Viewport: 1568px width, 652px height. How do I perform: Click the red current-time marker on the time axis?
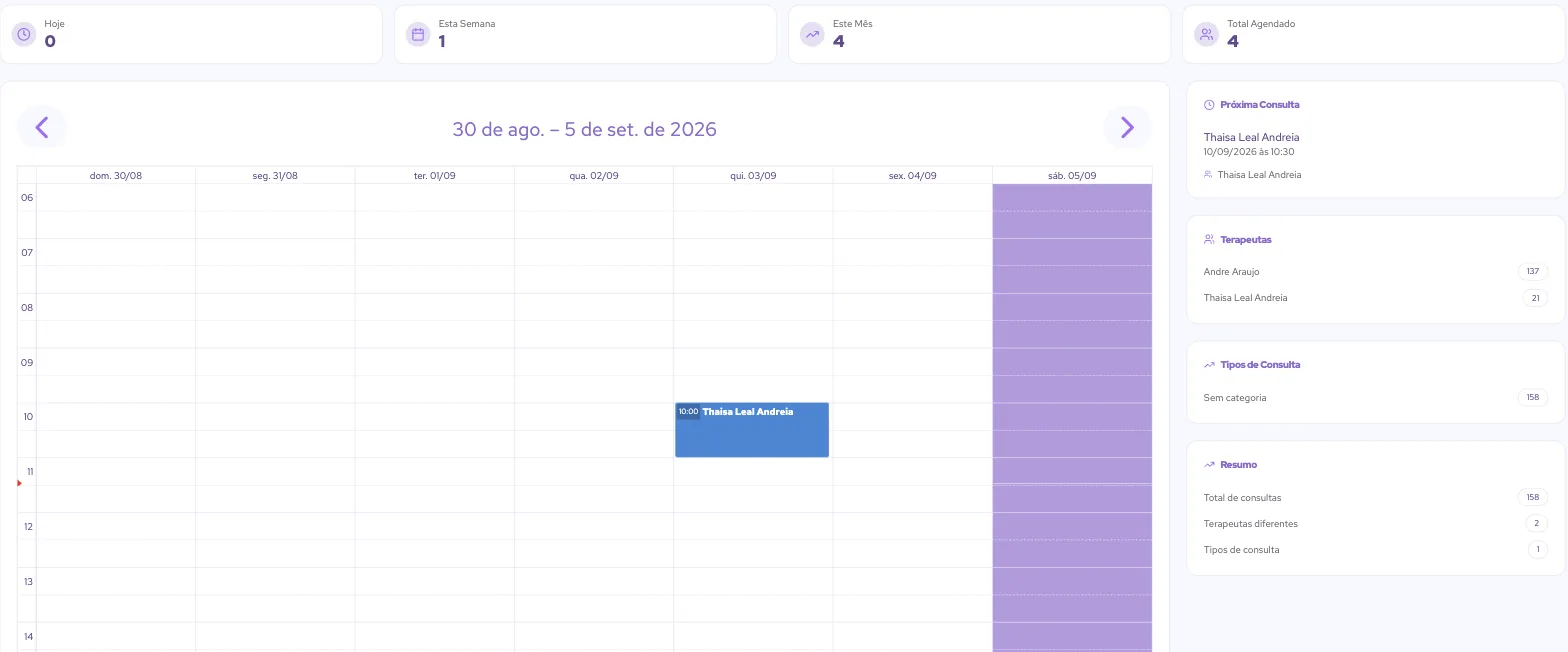(x=19, y=483)
